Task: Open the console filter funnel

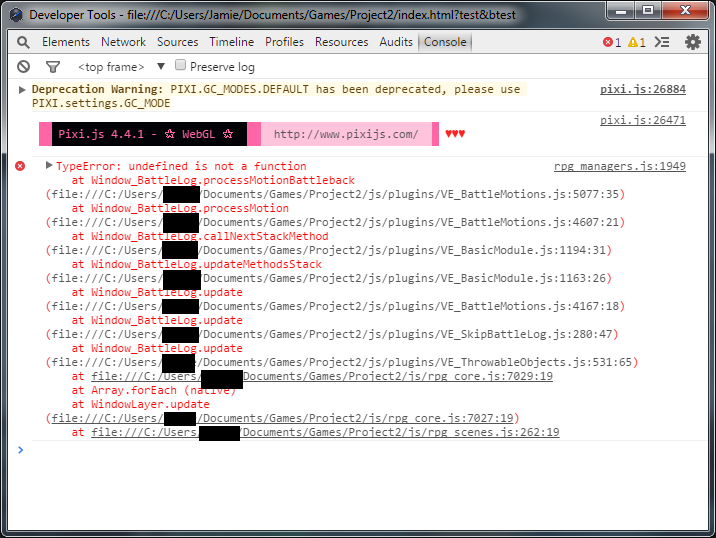Action: coord(53,67)
